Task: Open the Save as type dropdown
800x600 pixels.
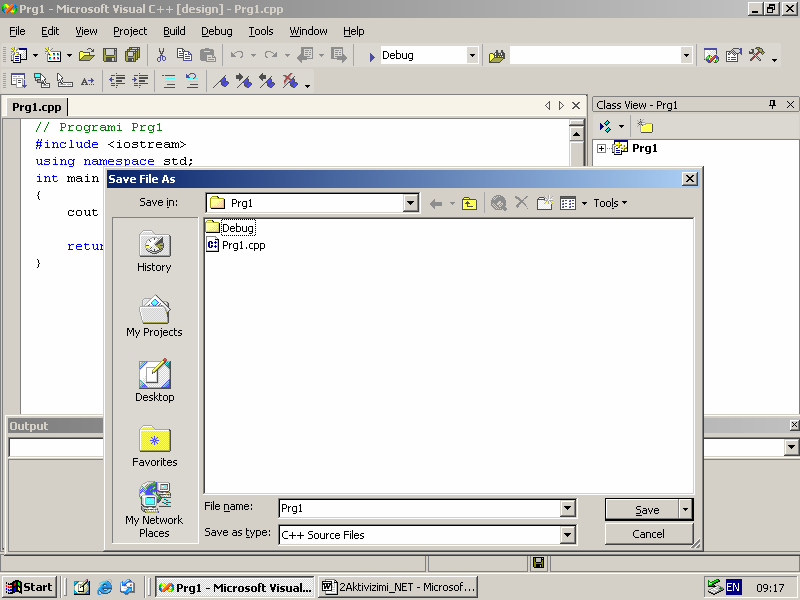Action: click(567, 535)
